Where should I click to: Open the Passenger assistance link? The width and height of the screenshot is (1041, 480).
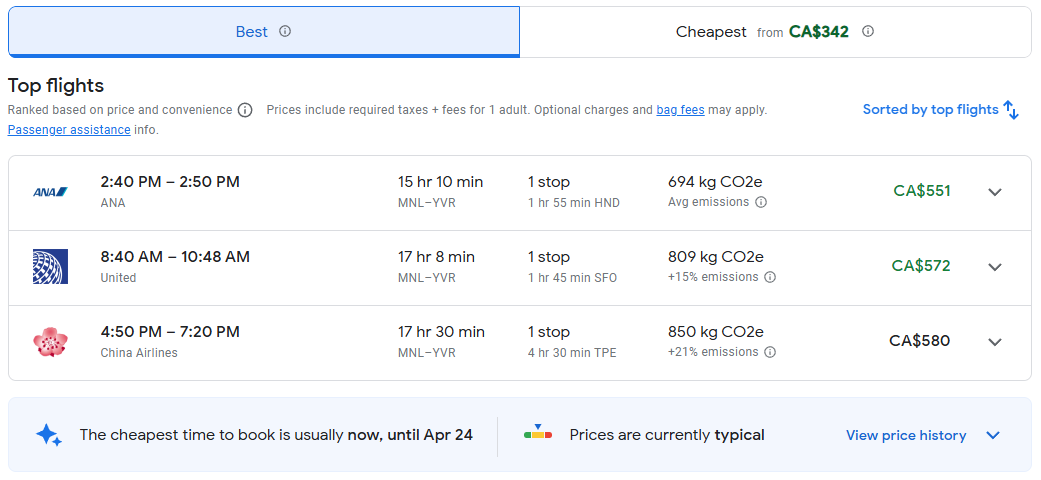point(69,130)
